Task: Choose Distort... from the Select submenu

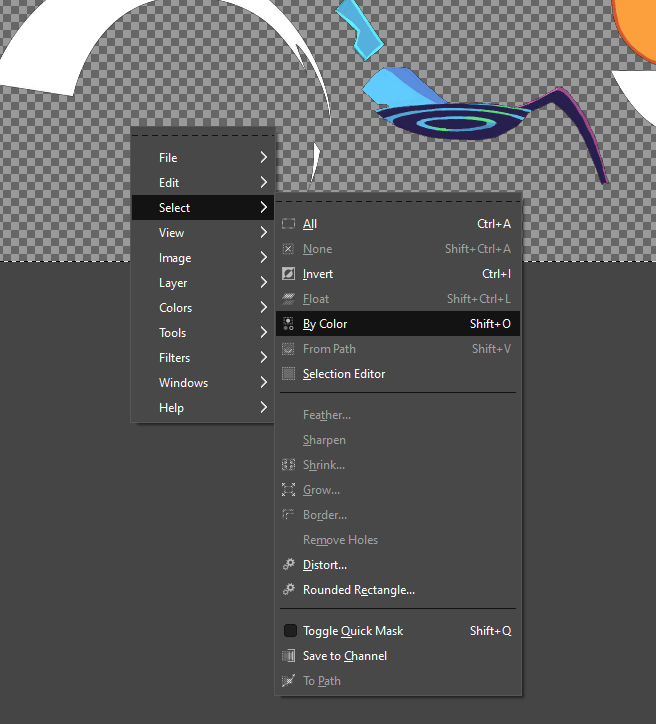Action: [325, 565]
